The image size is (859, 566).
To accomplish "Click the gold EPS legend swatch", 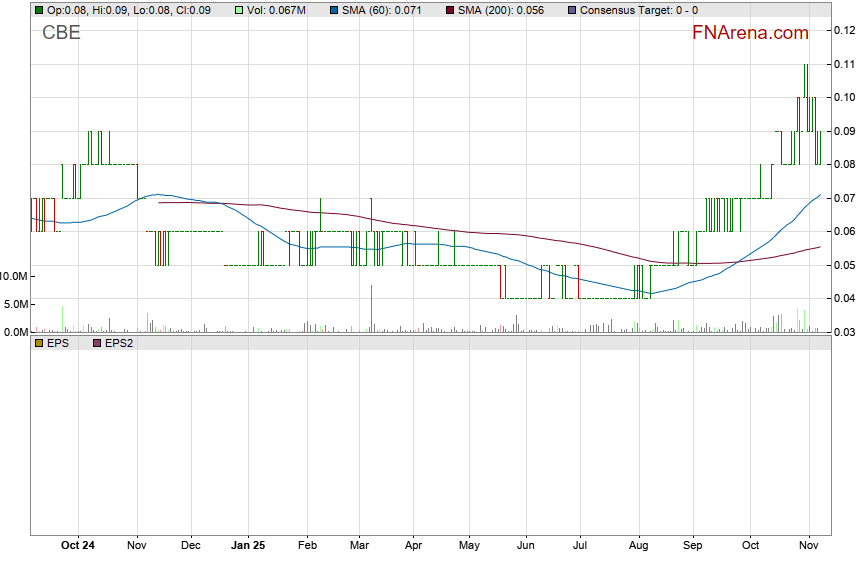I will [x=39, y=343].
